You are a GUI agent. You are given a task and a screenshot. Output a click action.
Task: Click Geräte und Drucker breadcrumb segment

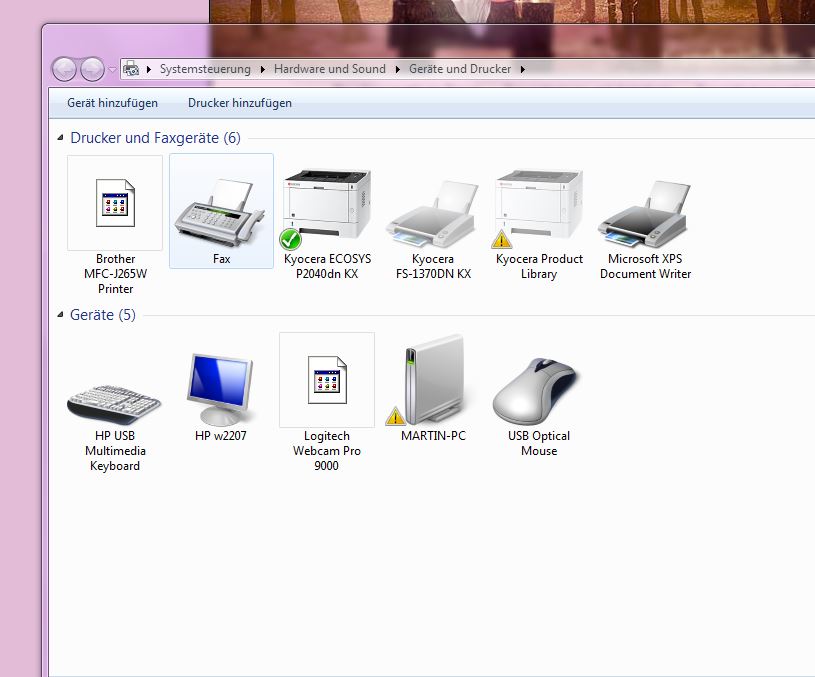tap(459, 69)
